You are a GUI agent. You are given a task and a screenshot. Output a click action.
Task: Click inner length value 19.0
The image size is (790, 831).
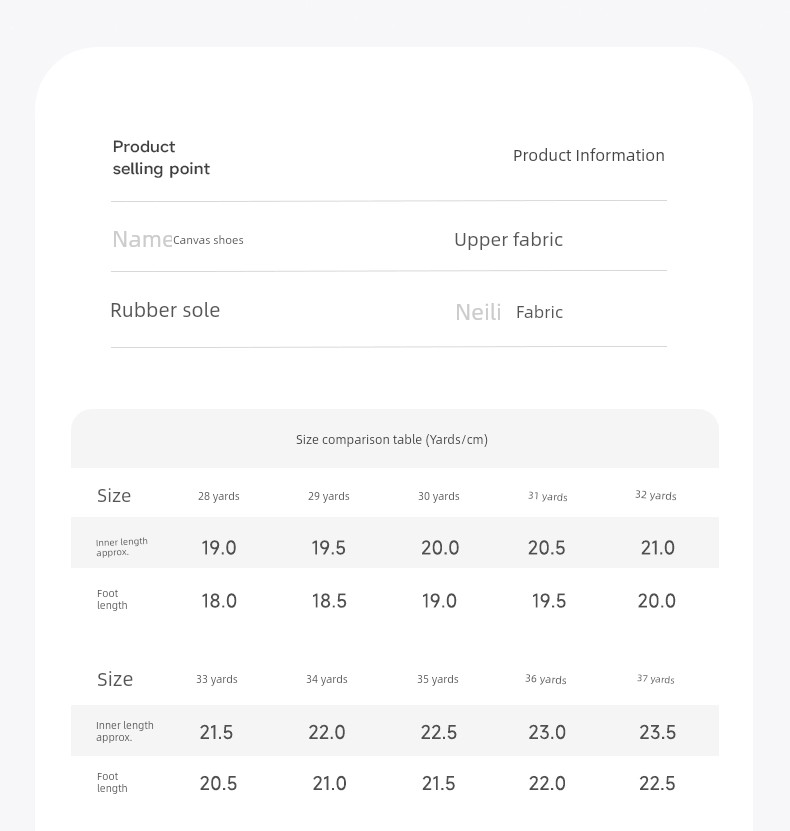(x=218, y=547)
